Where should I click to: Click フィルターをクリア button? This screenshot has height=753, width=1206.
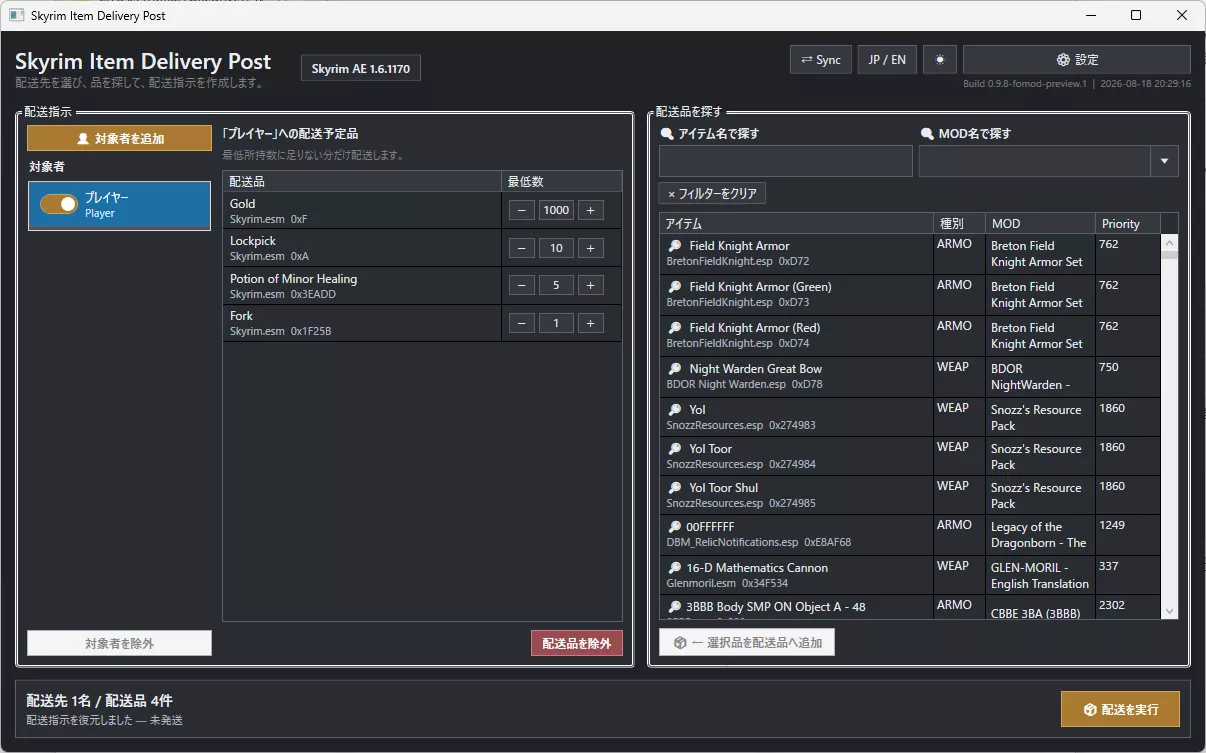point(712,193)
